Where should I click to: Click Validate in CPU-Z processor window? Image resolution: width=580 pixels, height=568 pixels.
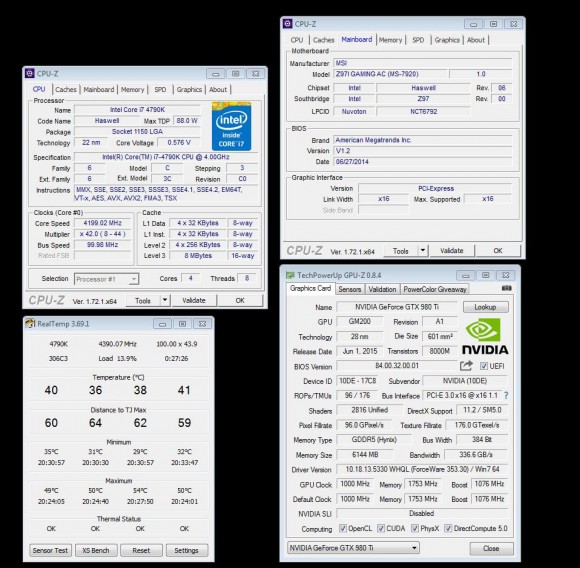pos(194,300)
